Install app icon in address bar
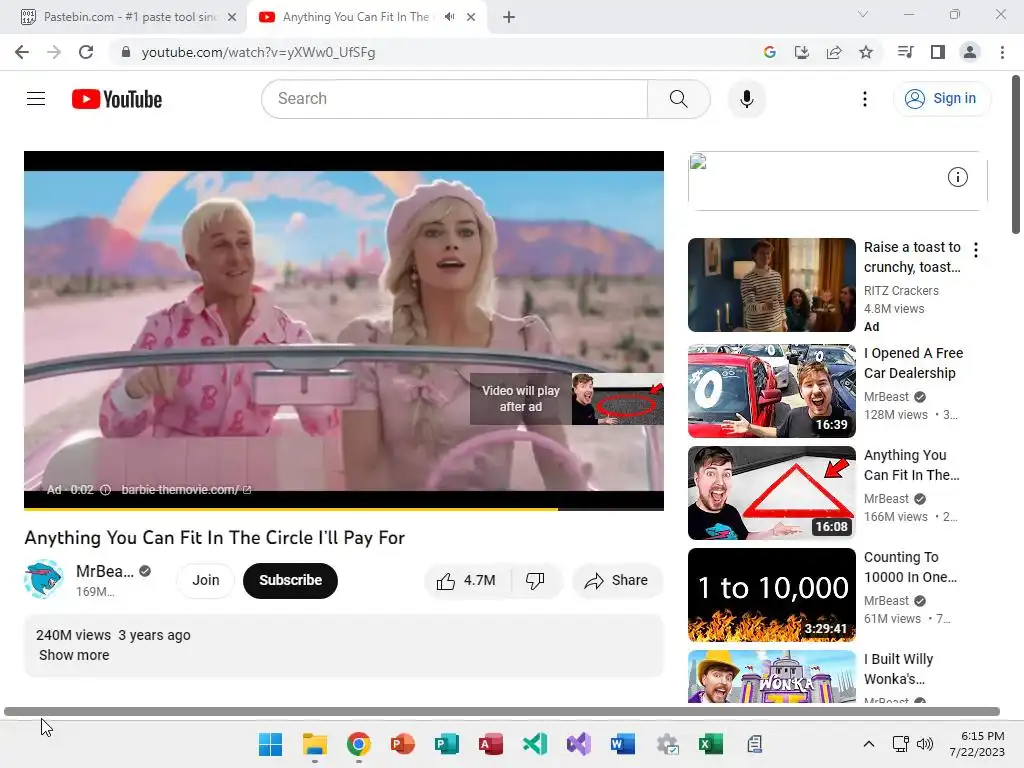The width and height of the screenshot is (1024, 768). [x=801, y=52]
